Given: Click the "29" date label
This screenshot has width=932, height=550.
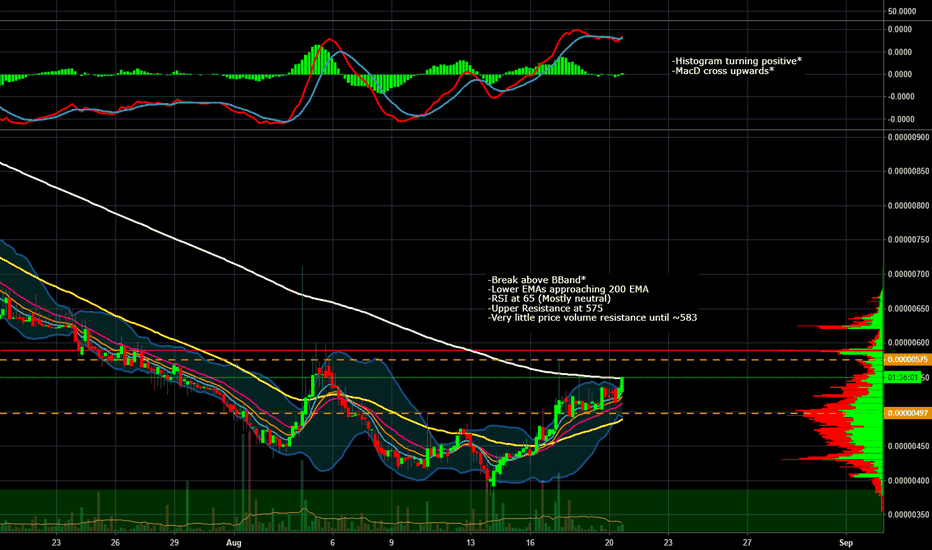Looking at the screenshot, I should click(x=174, y=543).
